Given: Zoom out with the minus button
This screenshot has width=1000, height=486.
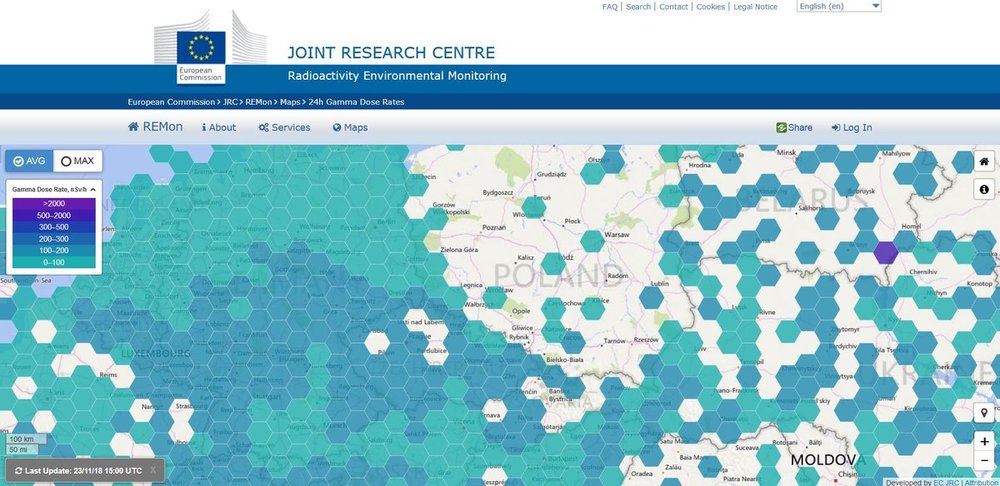Looking at the screenshot, I should (984, 460).
